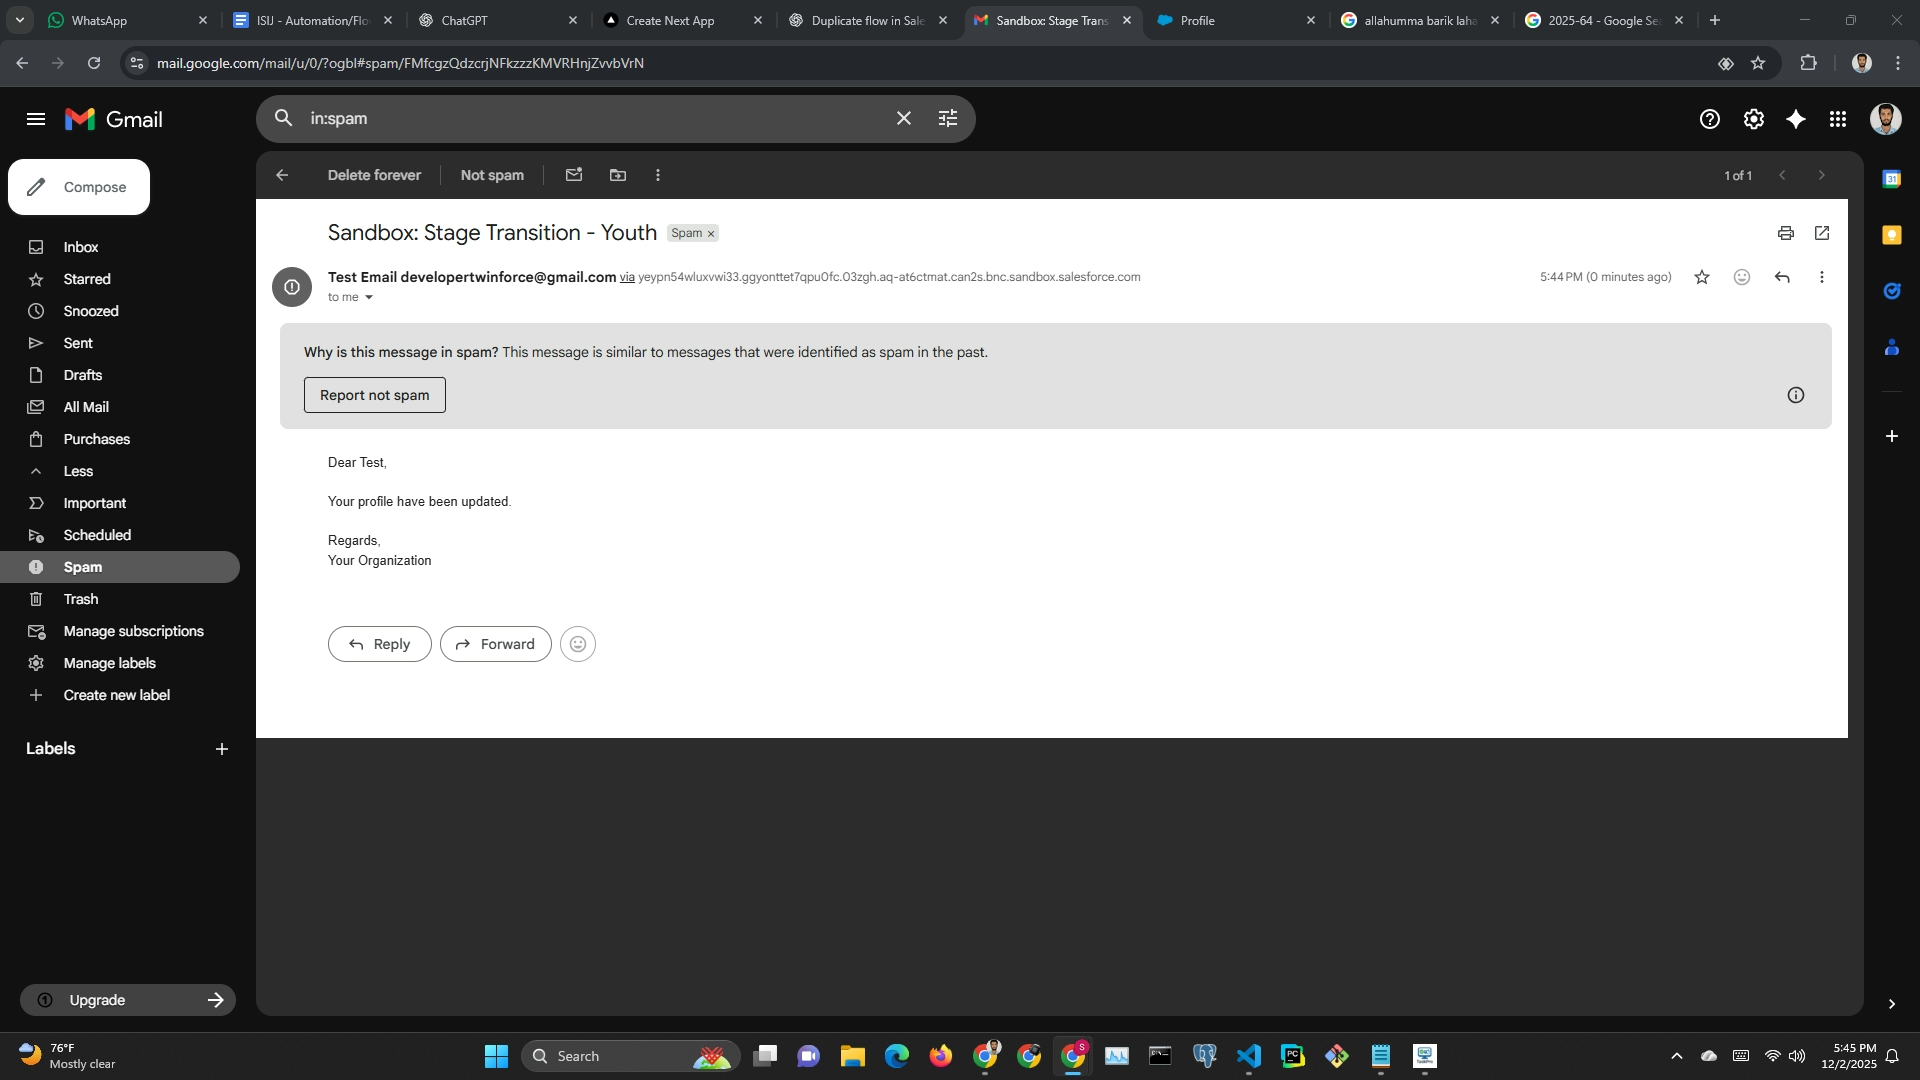Click the add emoji reaction icon in header

[1741, 277]
